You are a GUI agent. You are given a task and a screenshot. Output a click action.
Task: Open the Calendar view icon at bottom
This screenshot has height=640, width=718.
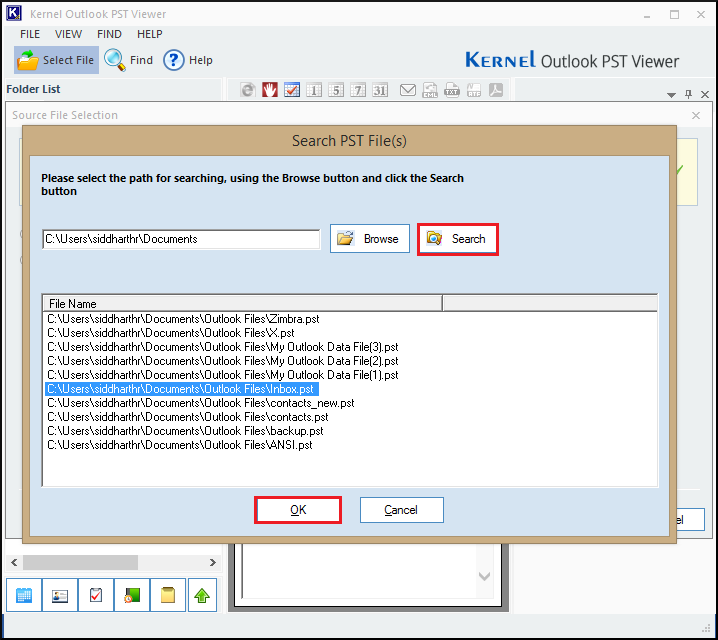click(x=24, y=595)
